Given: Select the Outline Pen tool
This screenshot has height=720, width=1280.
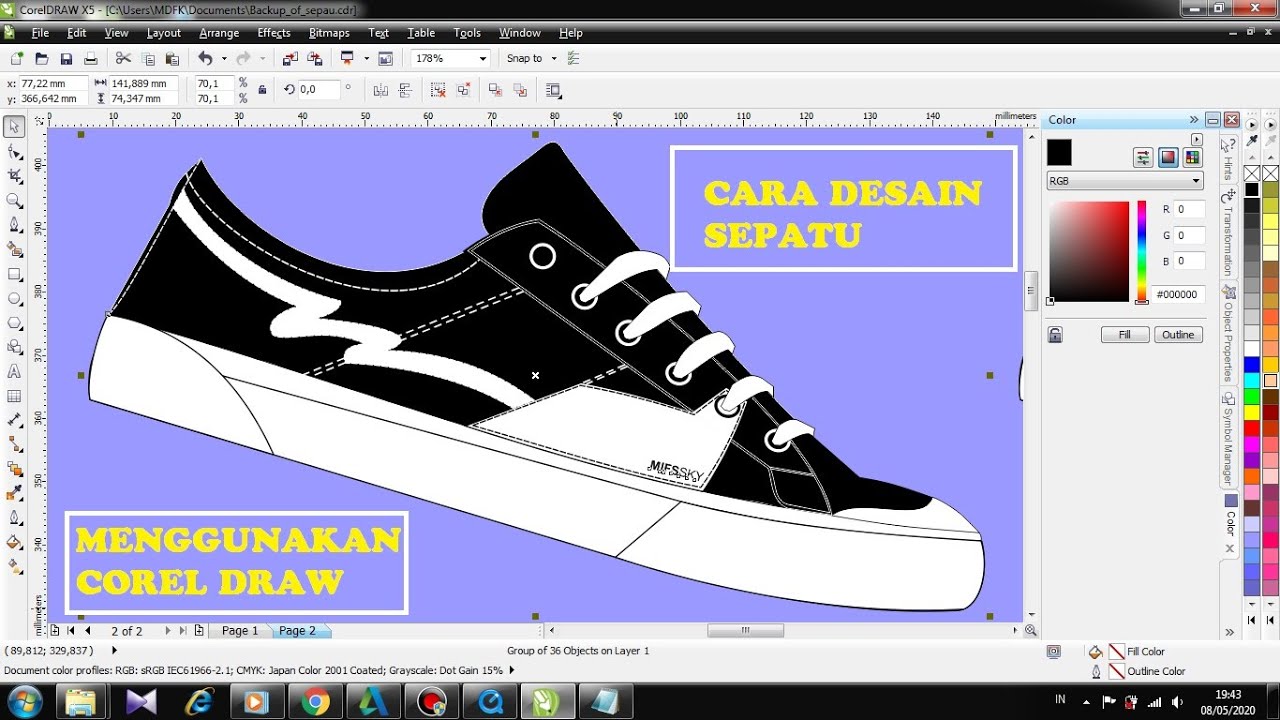Looking at the screenshot, I should pyautogui.click(x=14, y=518).
